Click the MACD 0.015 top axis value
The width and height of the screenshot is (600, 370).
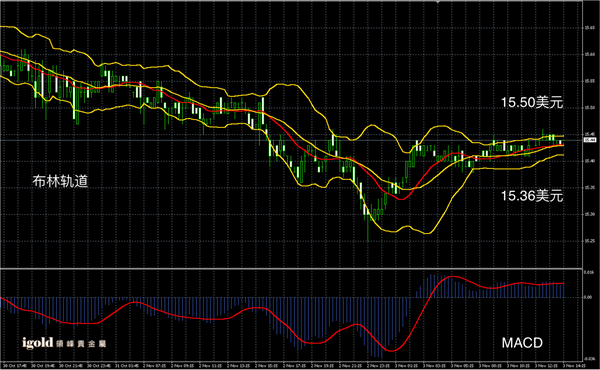(x=589, y=272)
